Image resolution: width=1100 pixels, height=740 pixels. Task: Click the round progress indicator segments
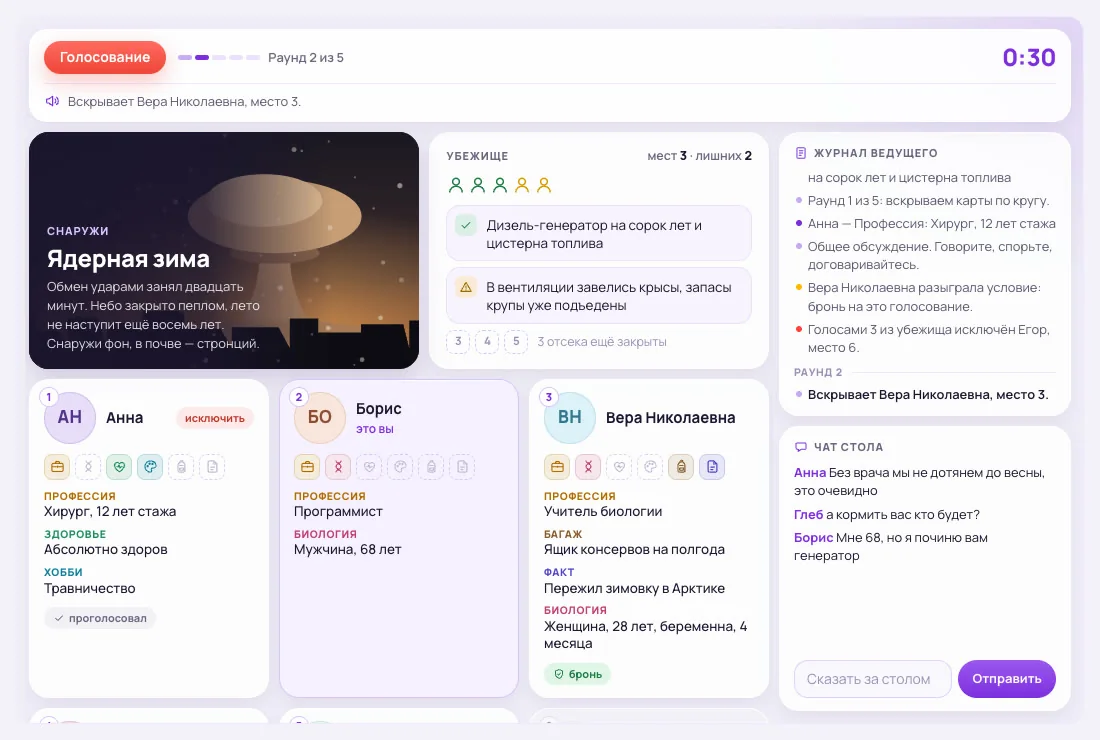pos(219,58)
